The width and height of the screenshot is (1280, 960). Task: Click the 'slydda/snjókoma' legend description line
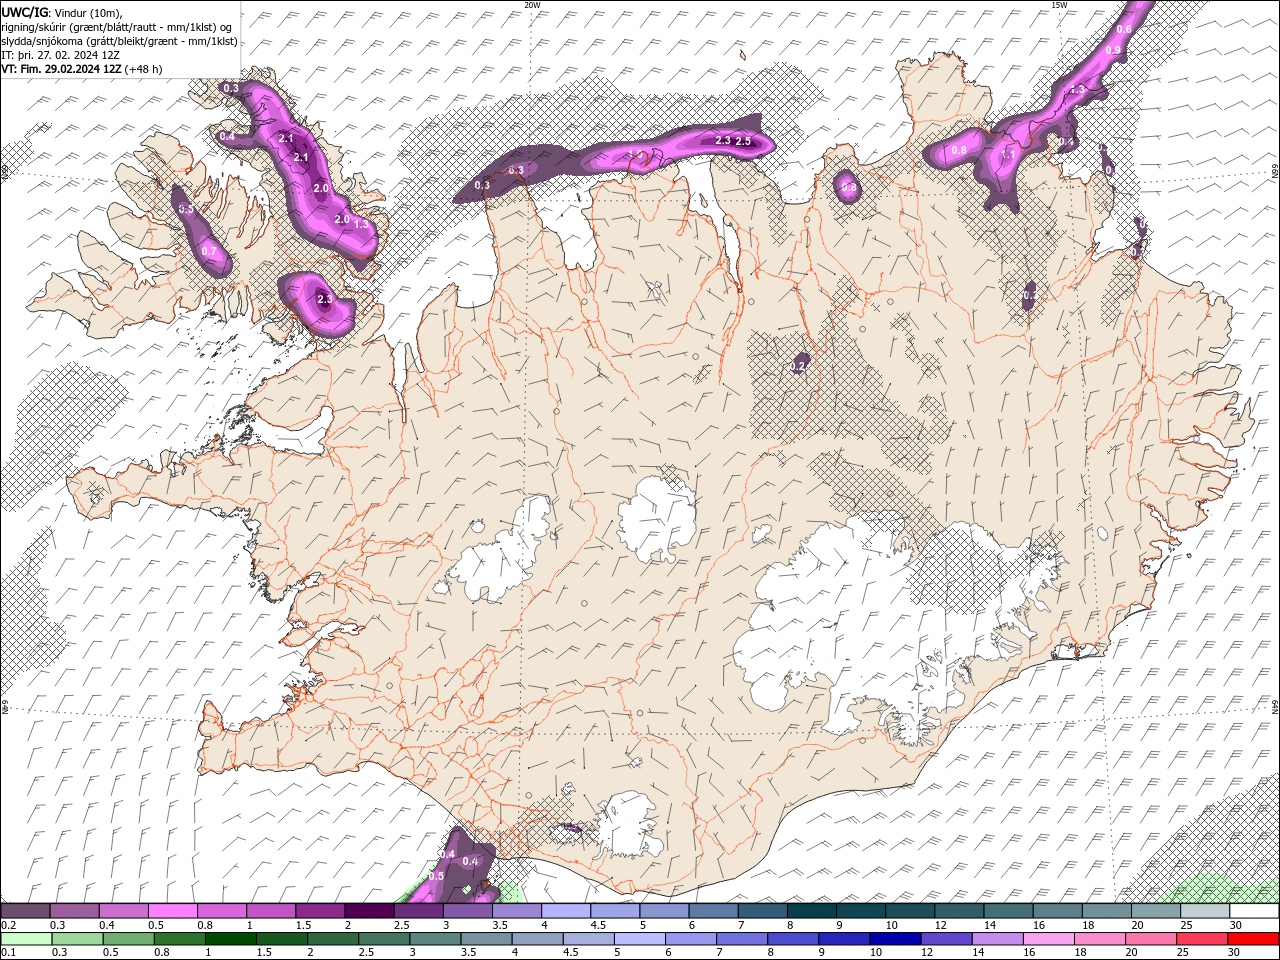pos(119,41)
